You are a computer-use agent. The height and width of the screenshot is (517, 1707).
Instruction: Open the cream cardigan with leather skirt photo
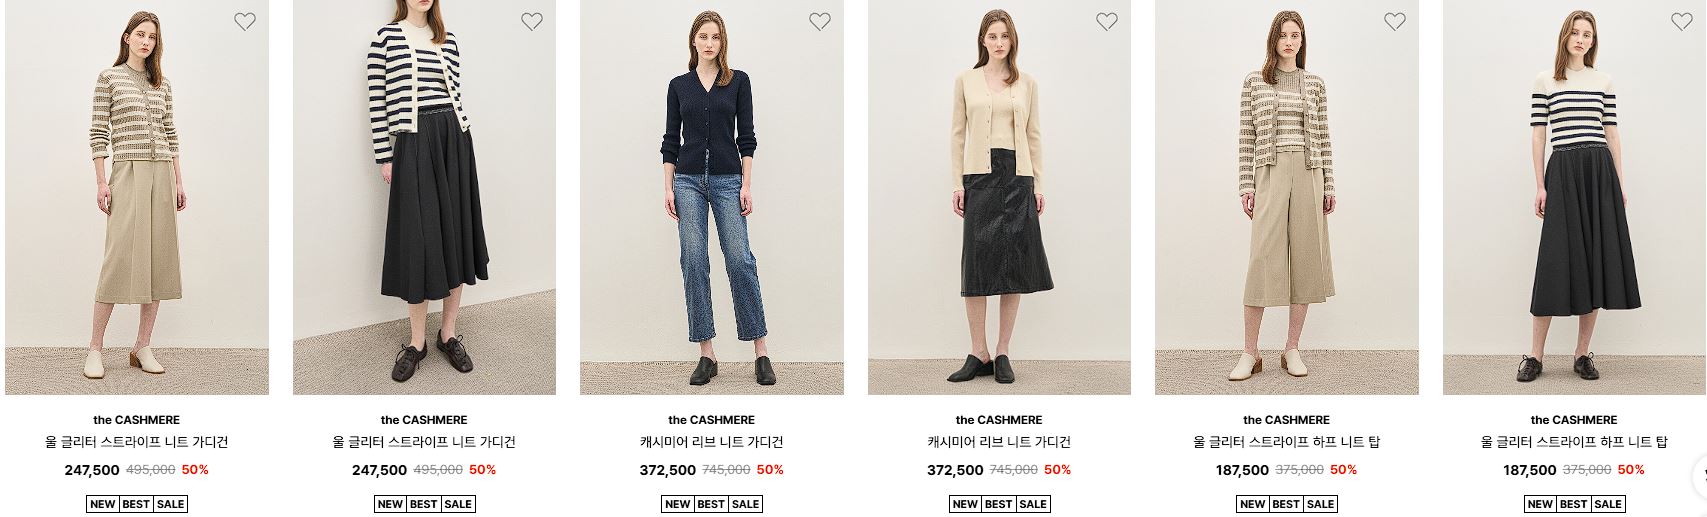click(x=999, y=197)
